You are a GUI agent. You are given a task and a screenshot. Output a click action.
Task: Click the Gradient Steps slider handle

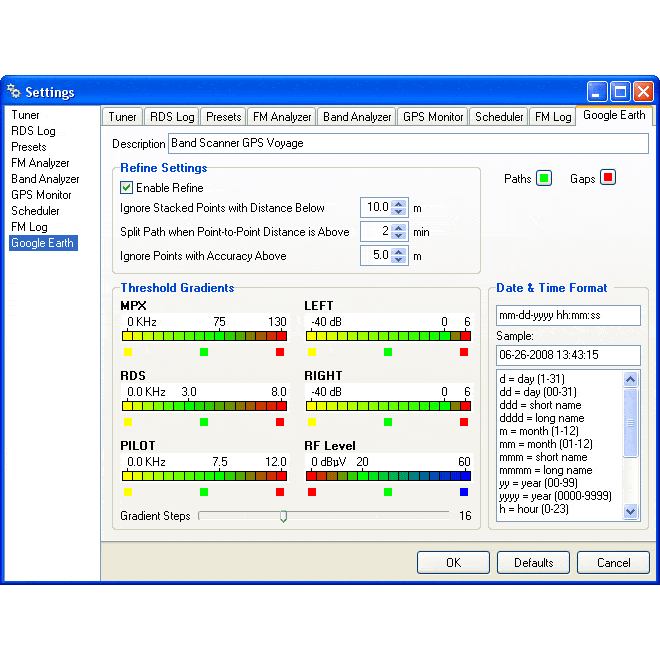click(x=283, y=517)
